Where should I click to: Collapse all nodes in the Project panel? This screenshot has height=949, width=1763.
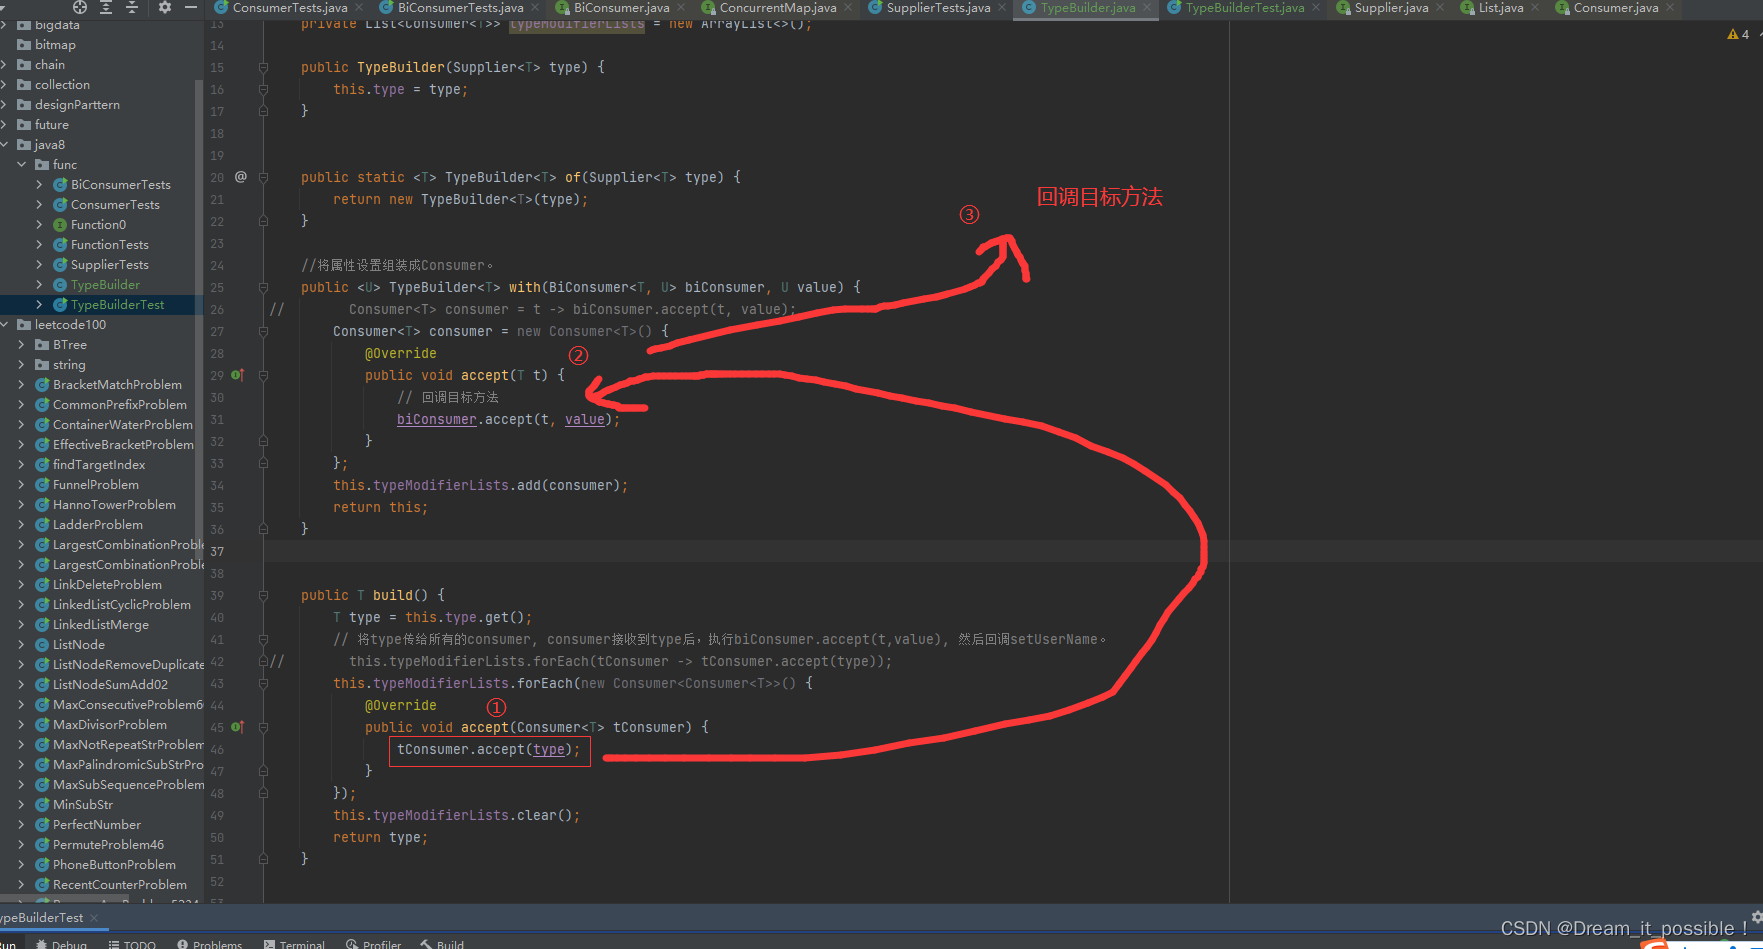coord(130,7)
